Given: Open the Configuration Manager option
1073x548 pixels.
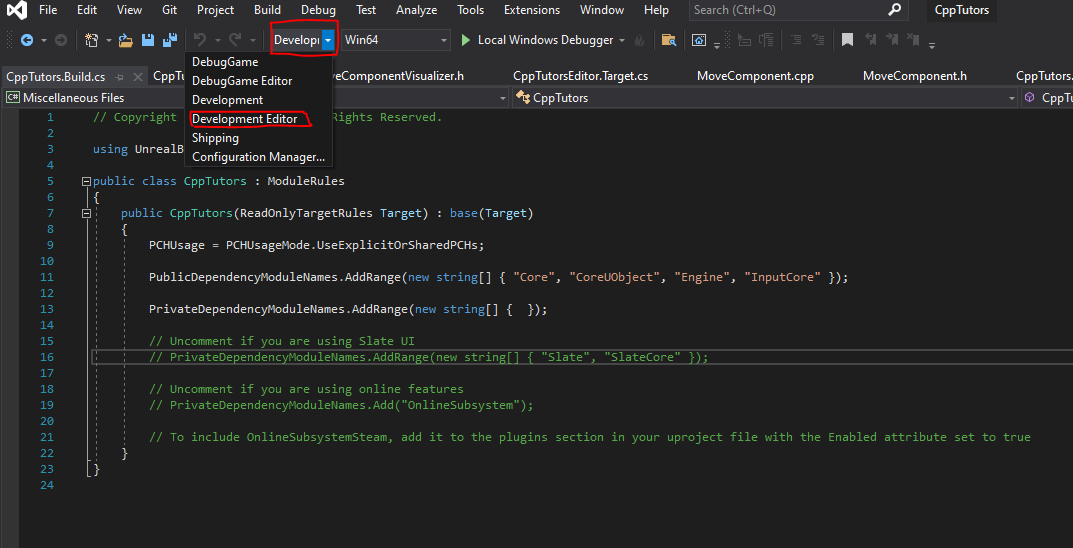Looking at the screenshot, I should [258, 157].
